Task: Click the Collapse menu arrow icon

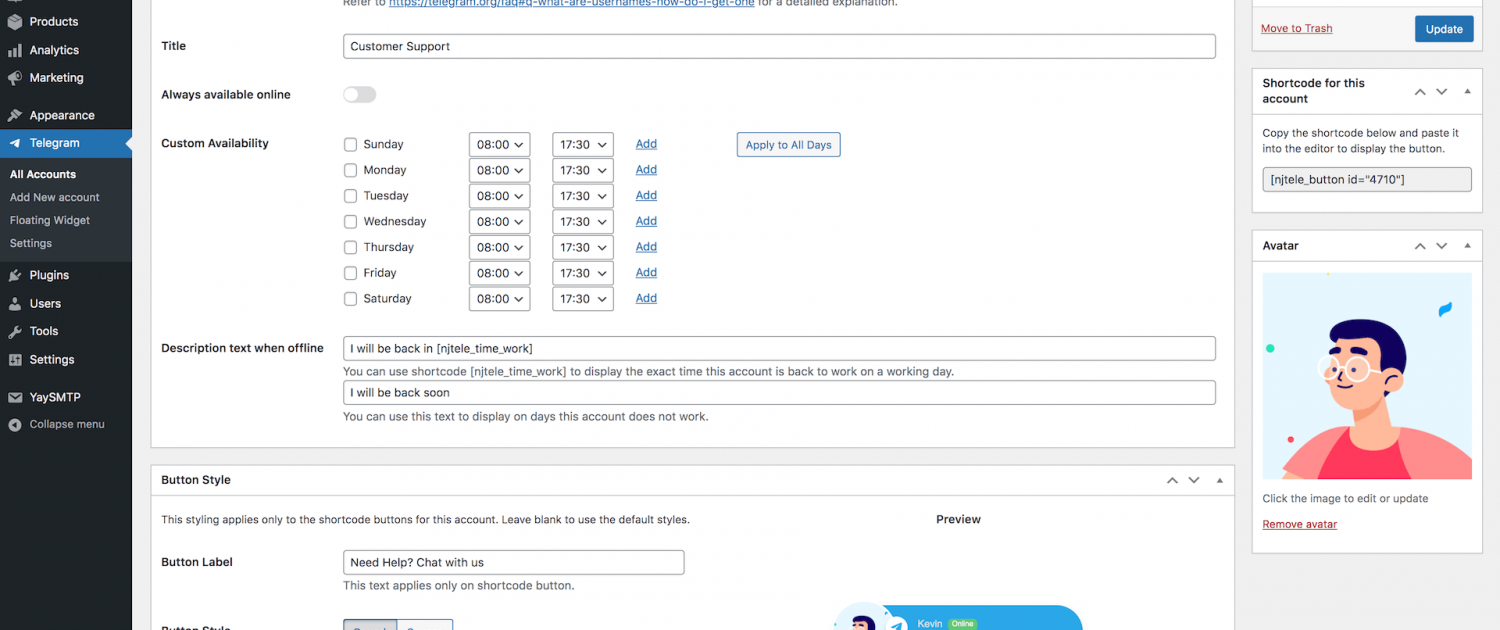Action: pos(15,424)
